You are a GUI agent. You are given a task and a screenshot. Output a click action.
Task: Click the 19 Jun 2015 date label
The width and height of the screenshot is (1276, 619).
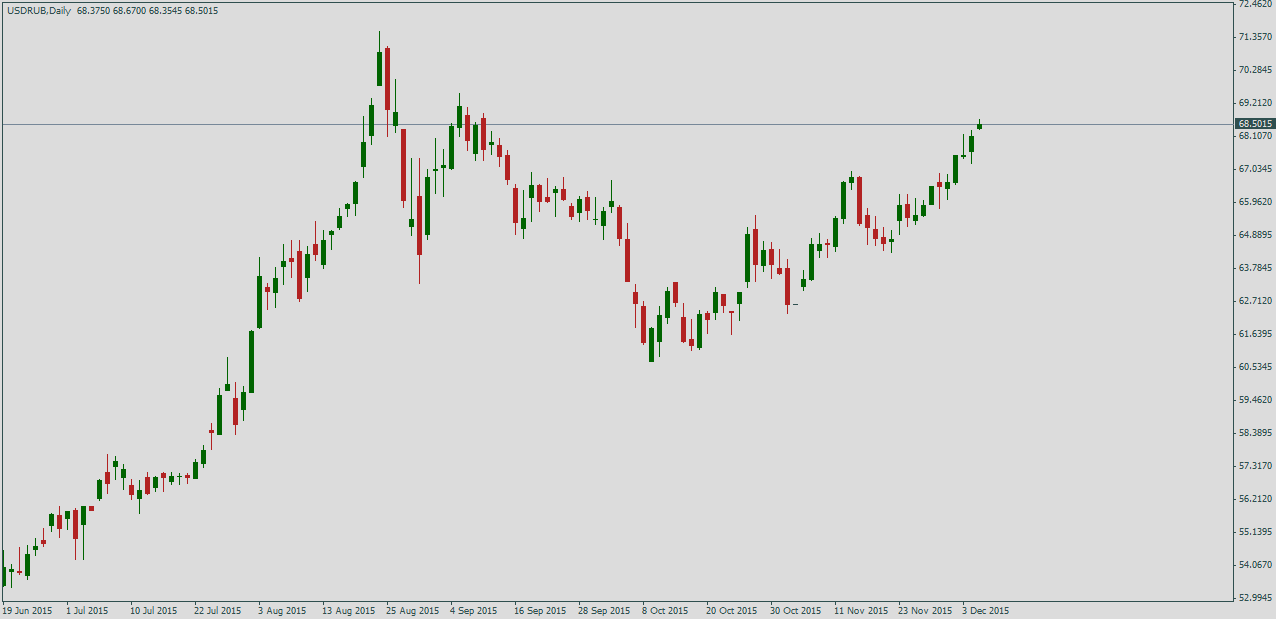click(28, 610)
